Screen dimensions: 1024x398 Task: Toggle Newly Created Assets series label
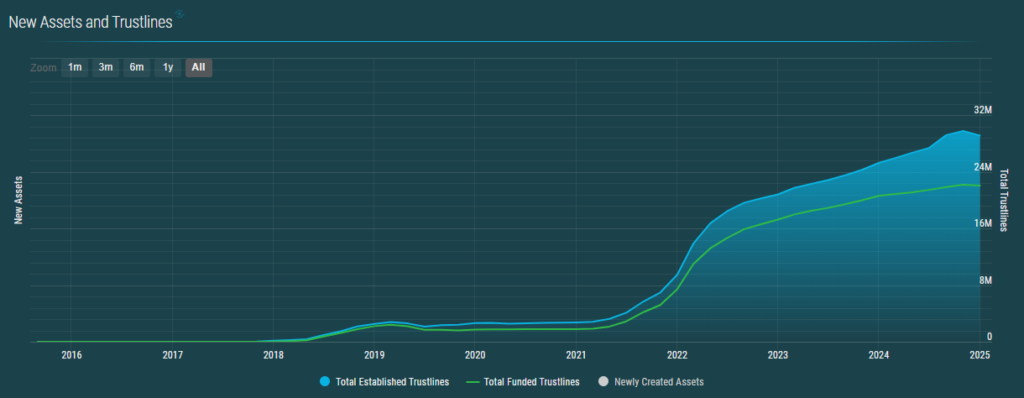coord(659,382)
